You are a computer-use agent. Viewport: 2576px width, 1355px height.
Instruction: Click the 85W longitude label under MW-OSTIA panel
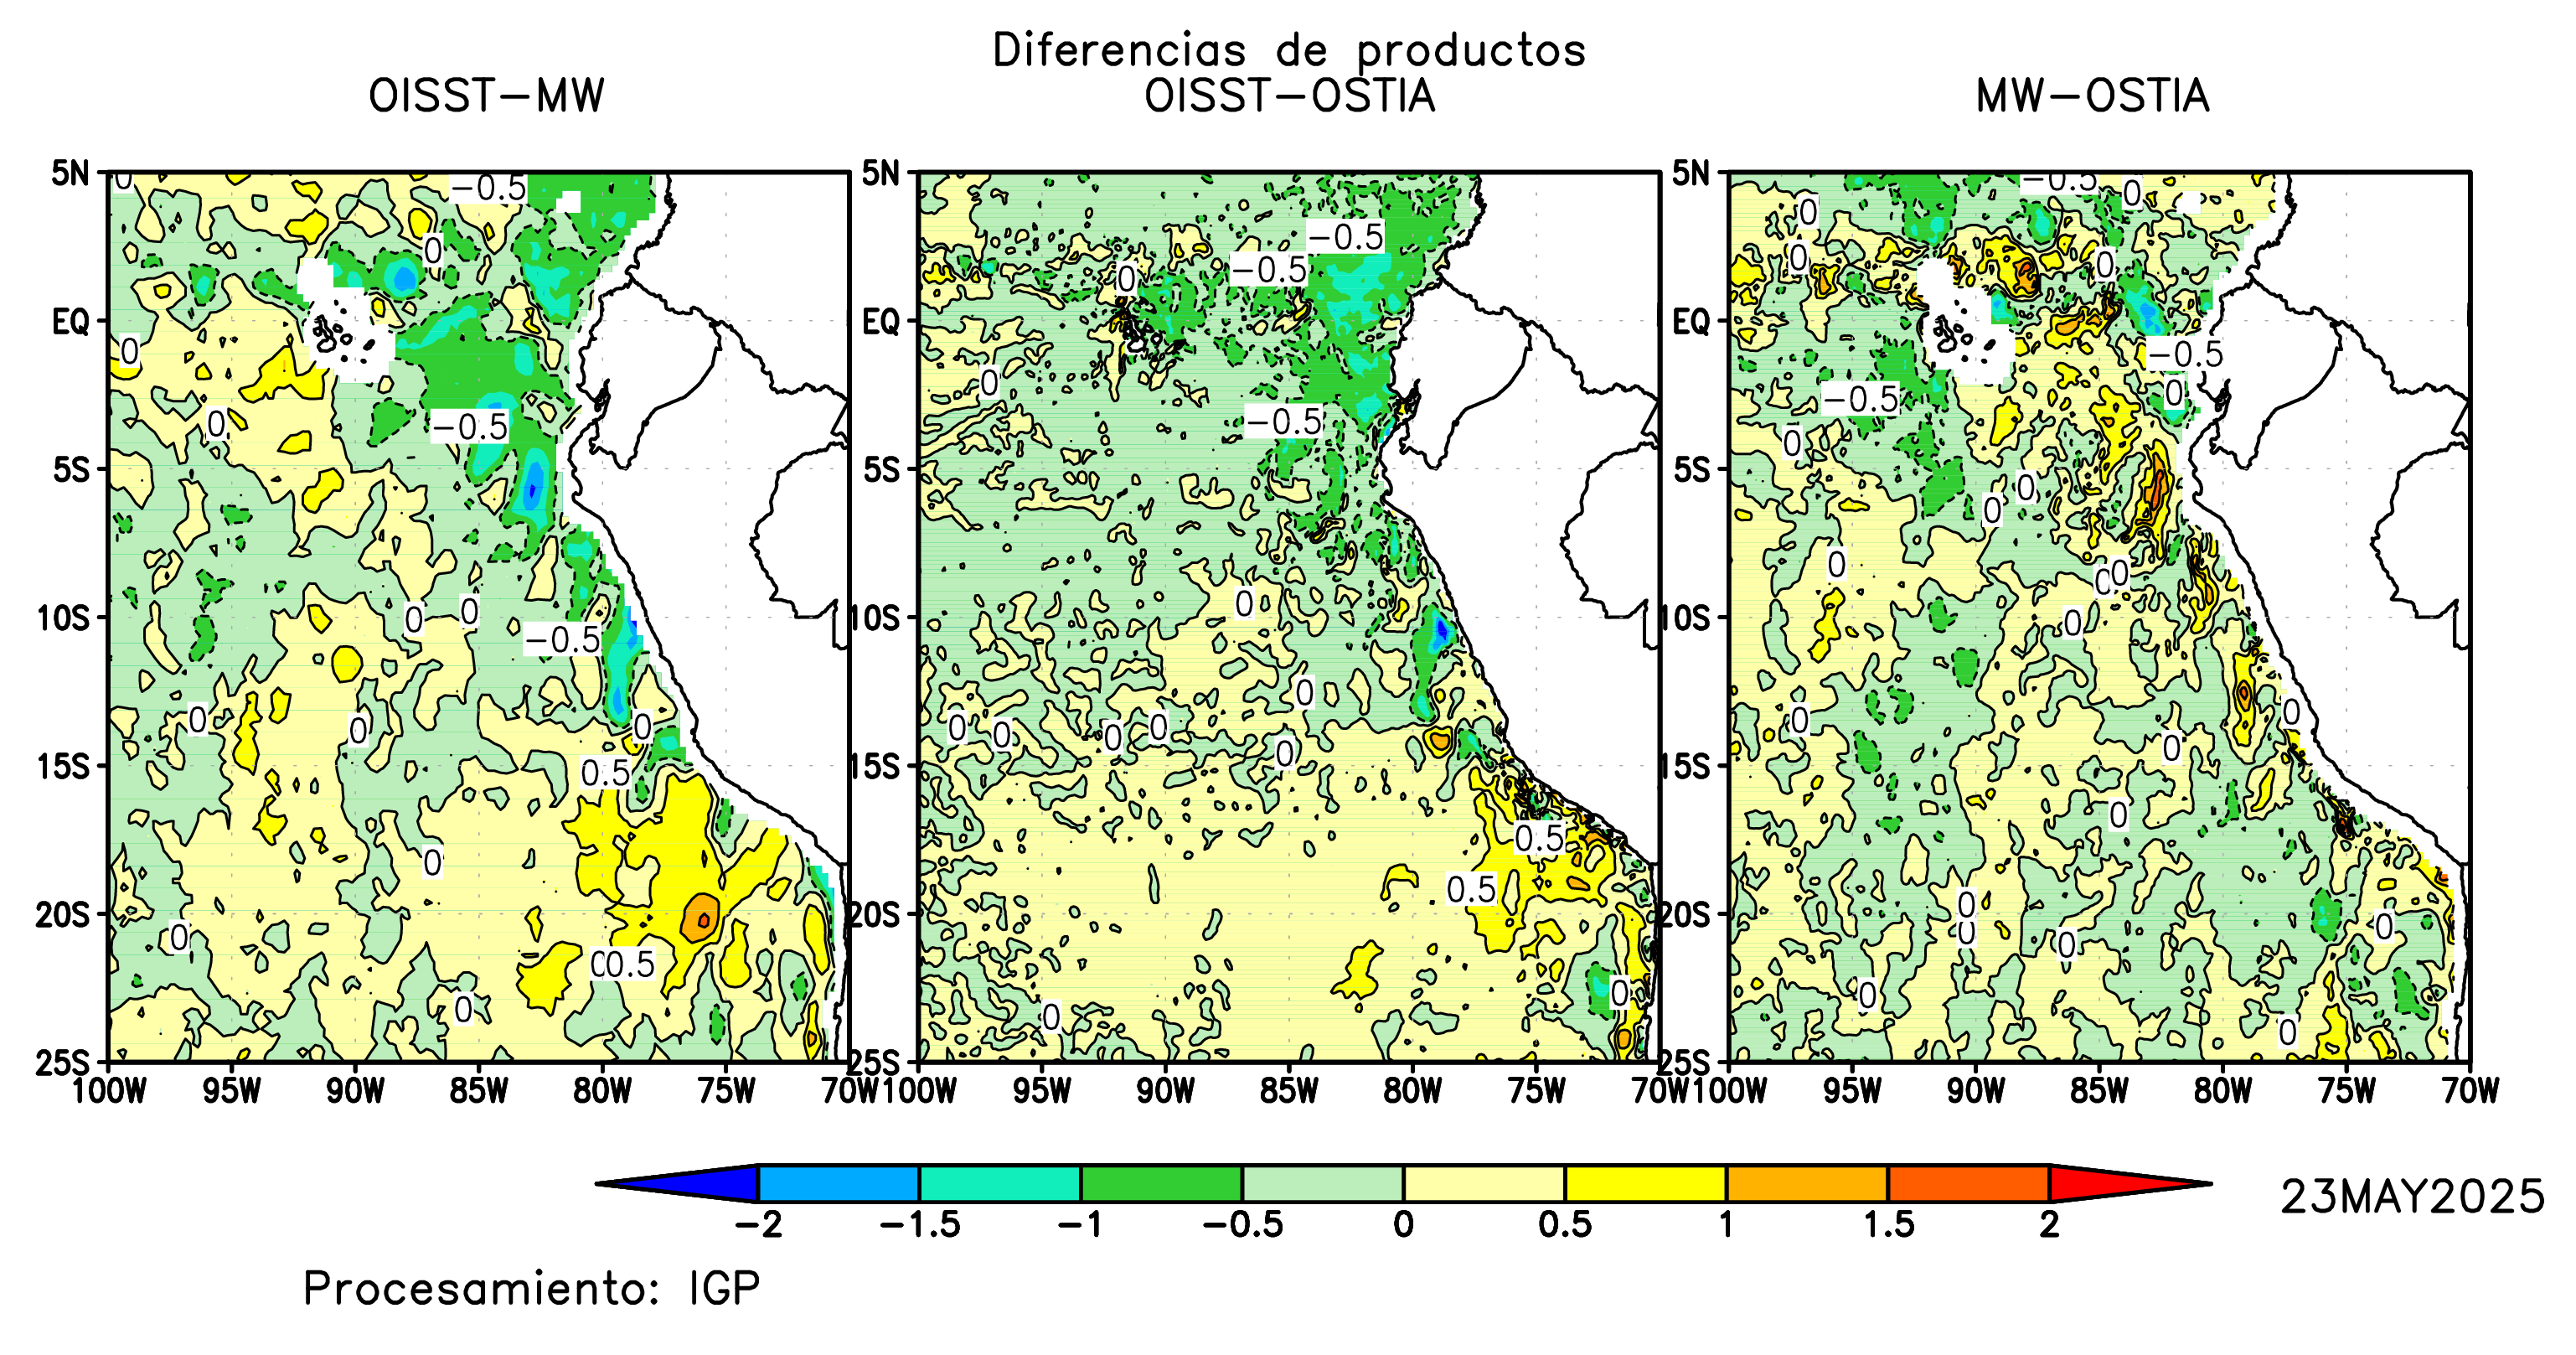point(2100,1091)
